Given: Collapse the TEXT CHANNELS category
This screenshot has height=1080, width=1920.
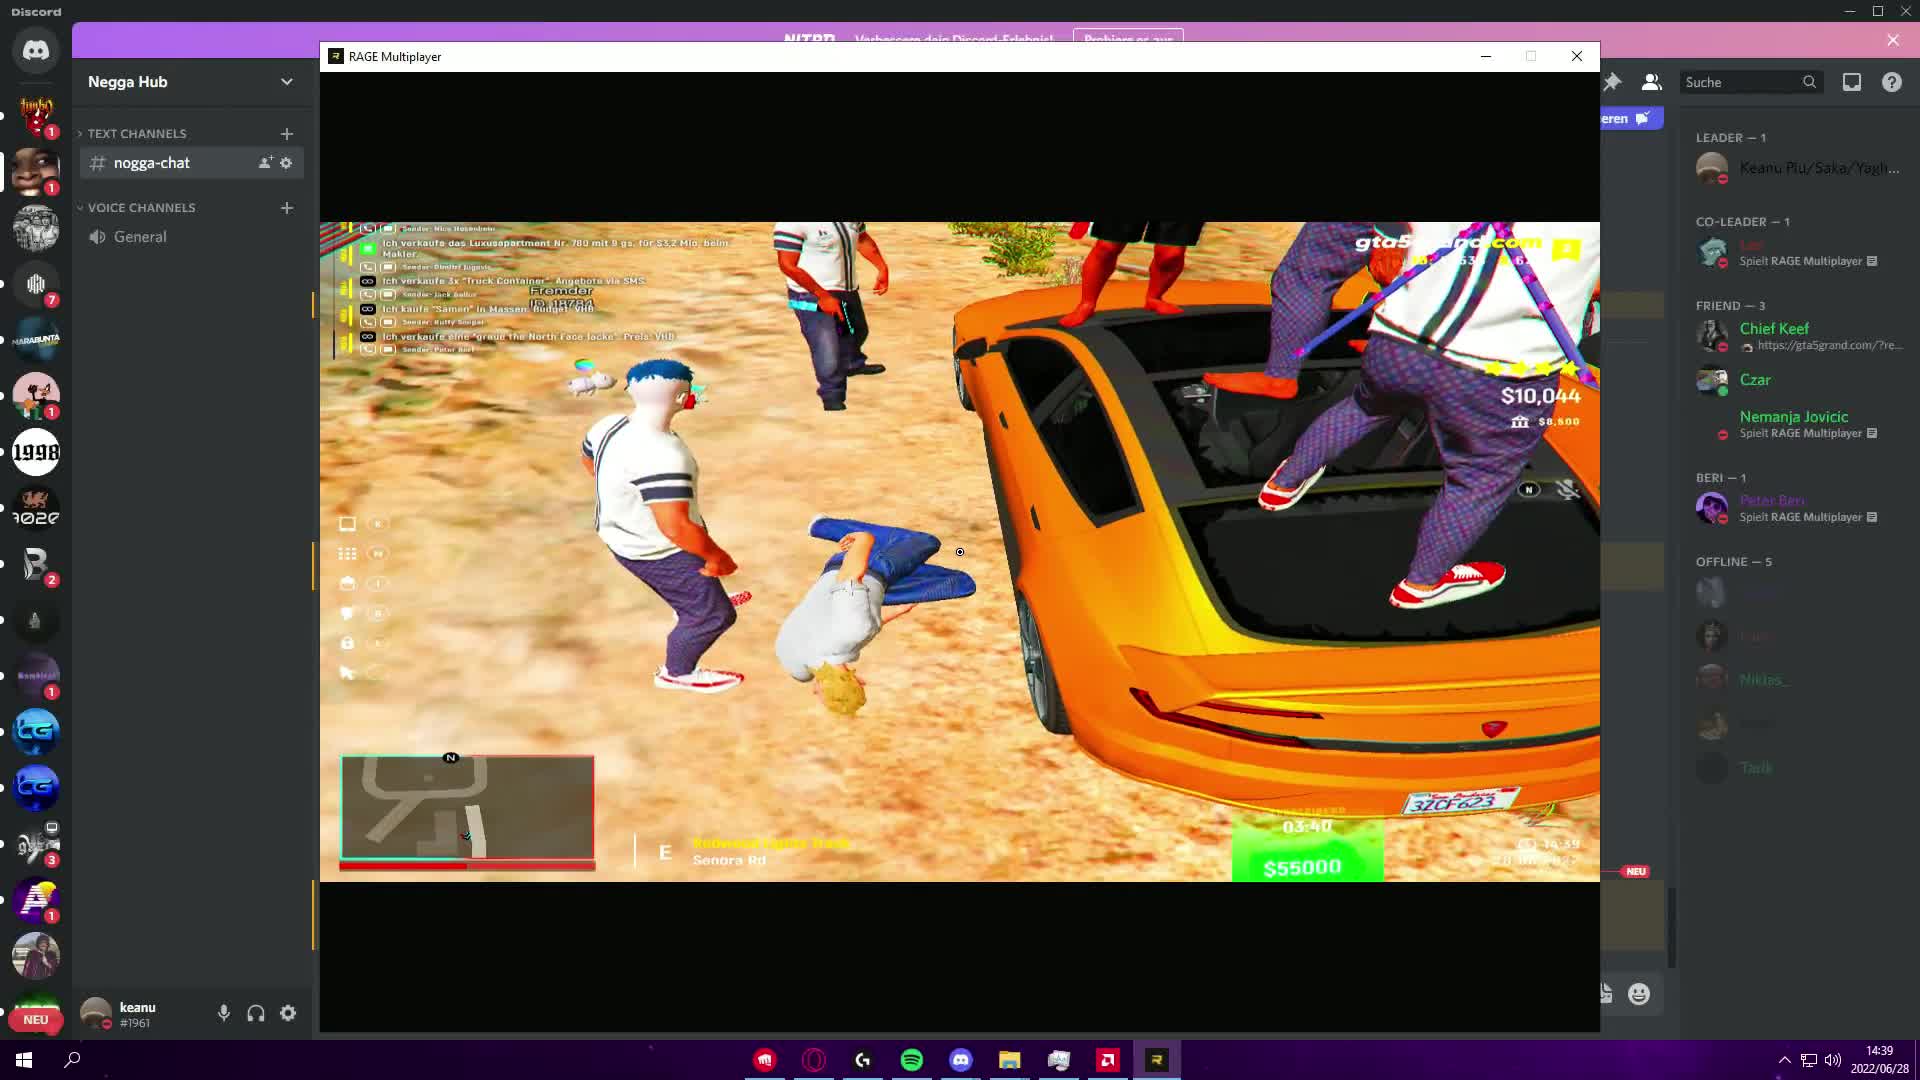Looking at the screenshot, I should [x=135, y=133].
